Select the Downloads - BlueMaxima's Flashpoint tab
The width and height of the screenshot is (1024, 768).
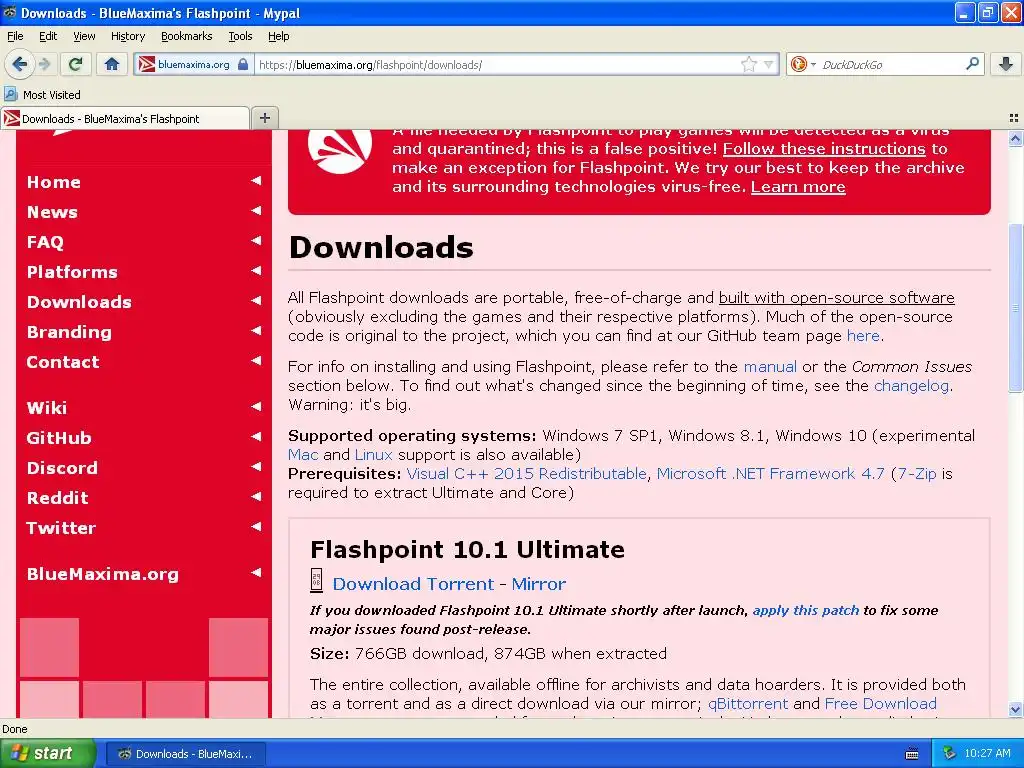click(x=125, y=118)
